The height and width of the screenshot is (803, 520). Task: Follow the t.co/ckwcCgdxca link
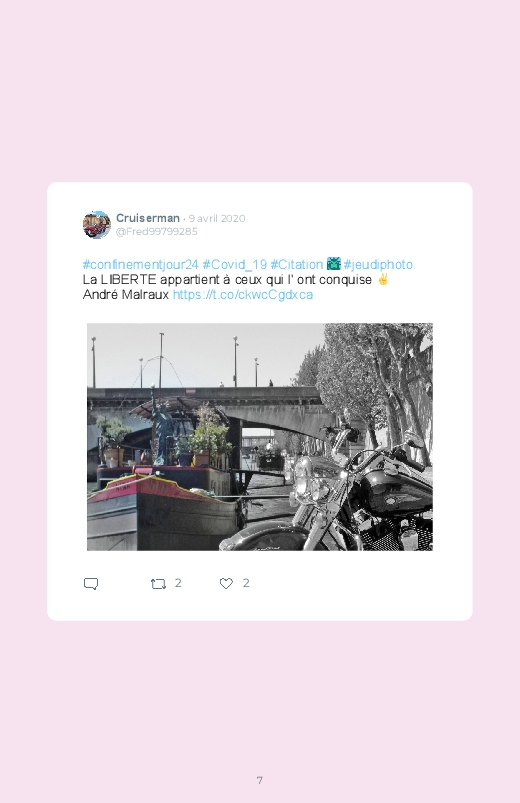pyautogui.click(x=243, y=295)
